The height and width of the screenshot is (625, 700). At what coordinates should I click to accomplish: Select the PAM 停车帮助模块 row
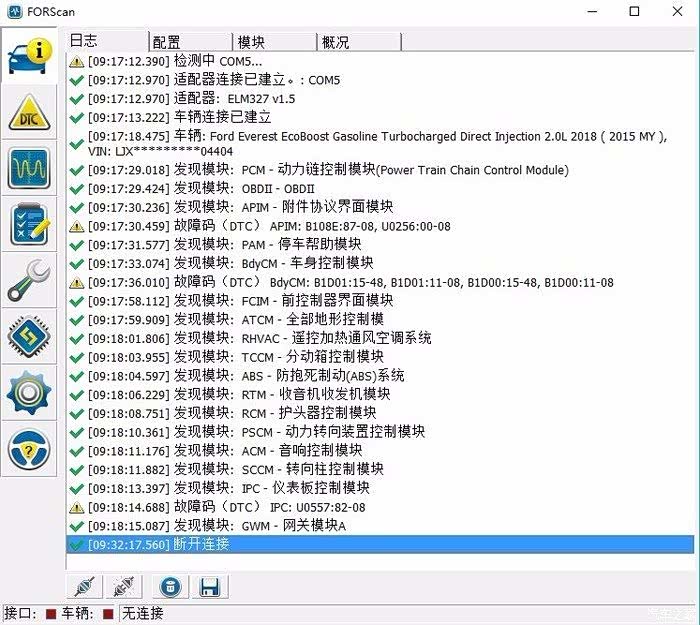tap(380, 245)
